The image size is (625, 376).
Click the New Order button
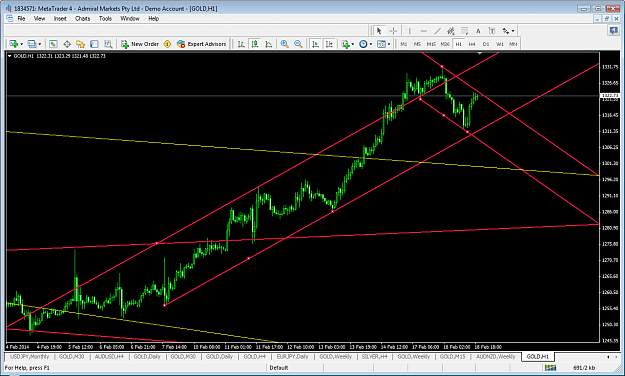140,44
